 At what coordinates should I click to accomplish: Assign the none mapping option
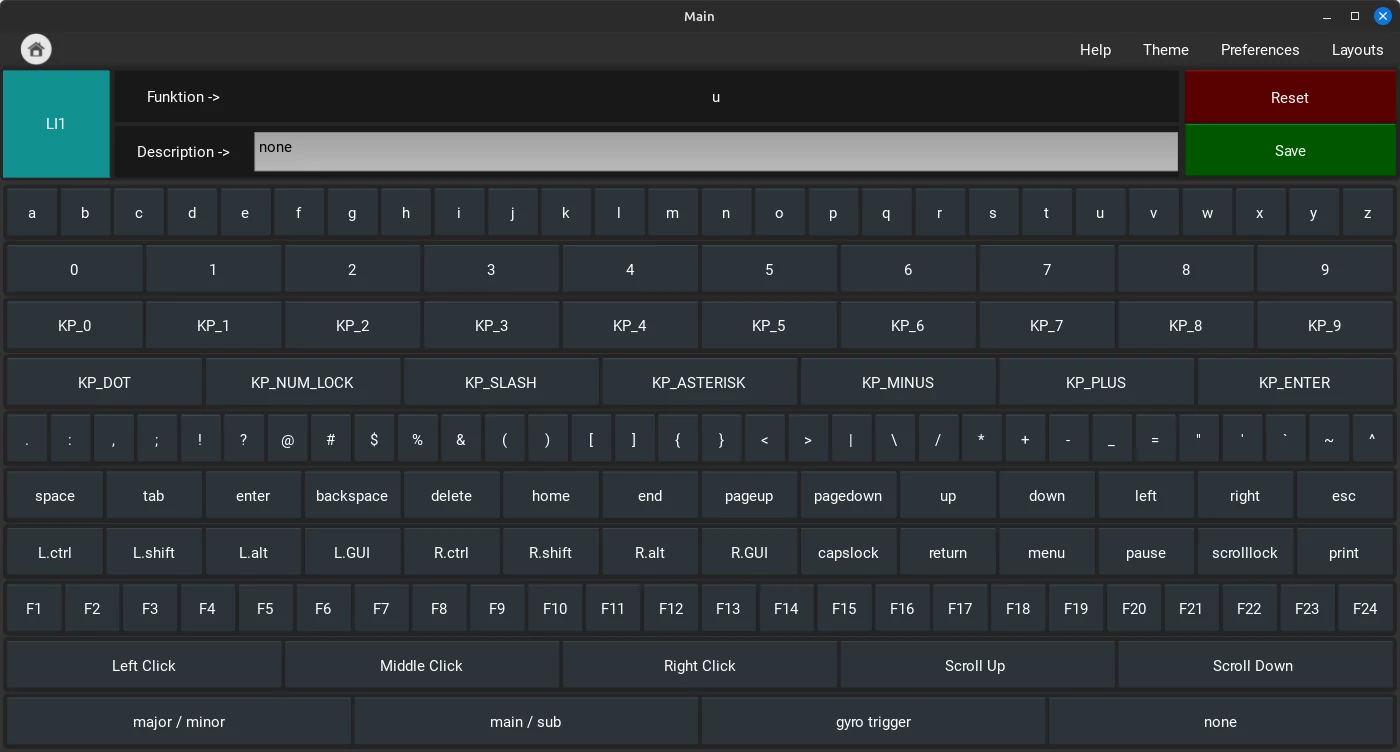(1220, 721)
